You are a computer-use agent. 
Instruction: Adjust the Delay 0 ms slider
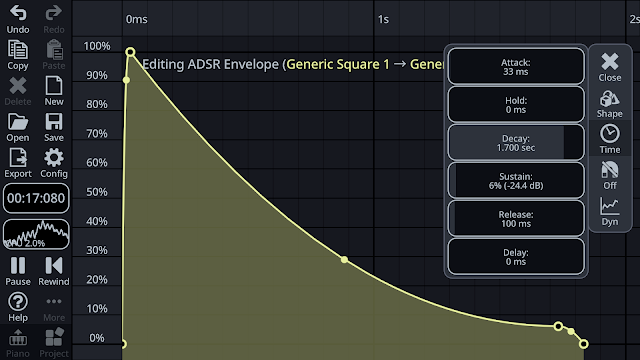point(516,256)
